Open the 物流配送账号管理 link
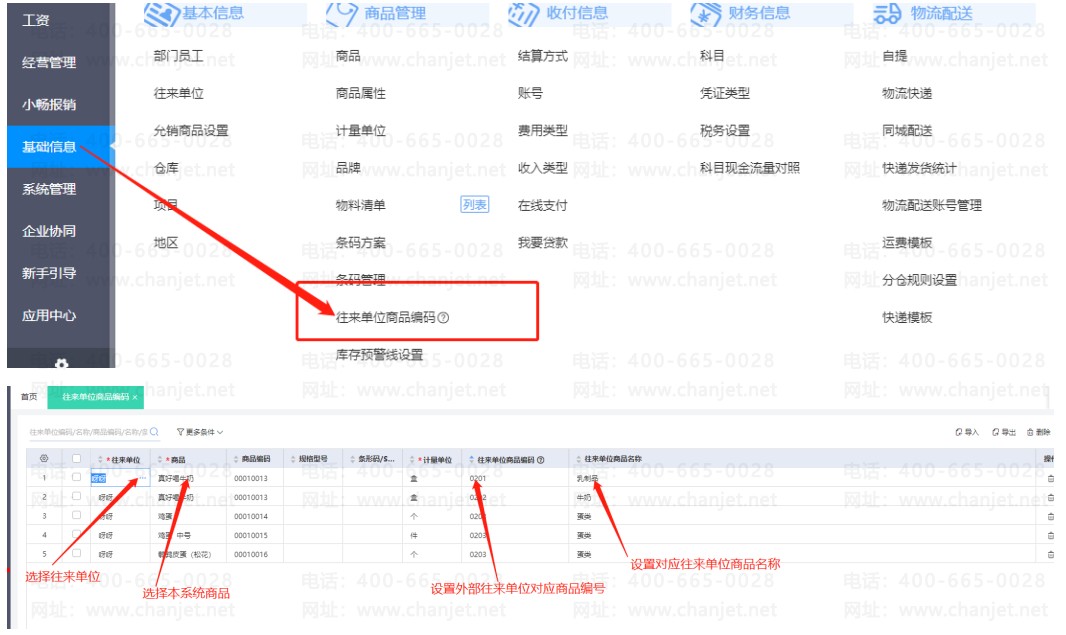 [x=932, y=205]
